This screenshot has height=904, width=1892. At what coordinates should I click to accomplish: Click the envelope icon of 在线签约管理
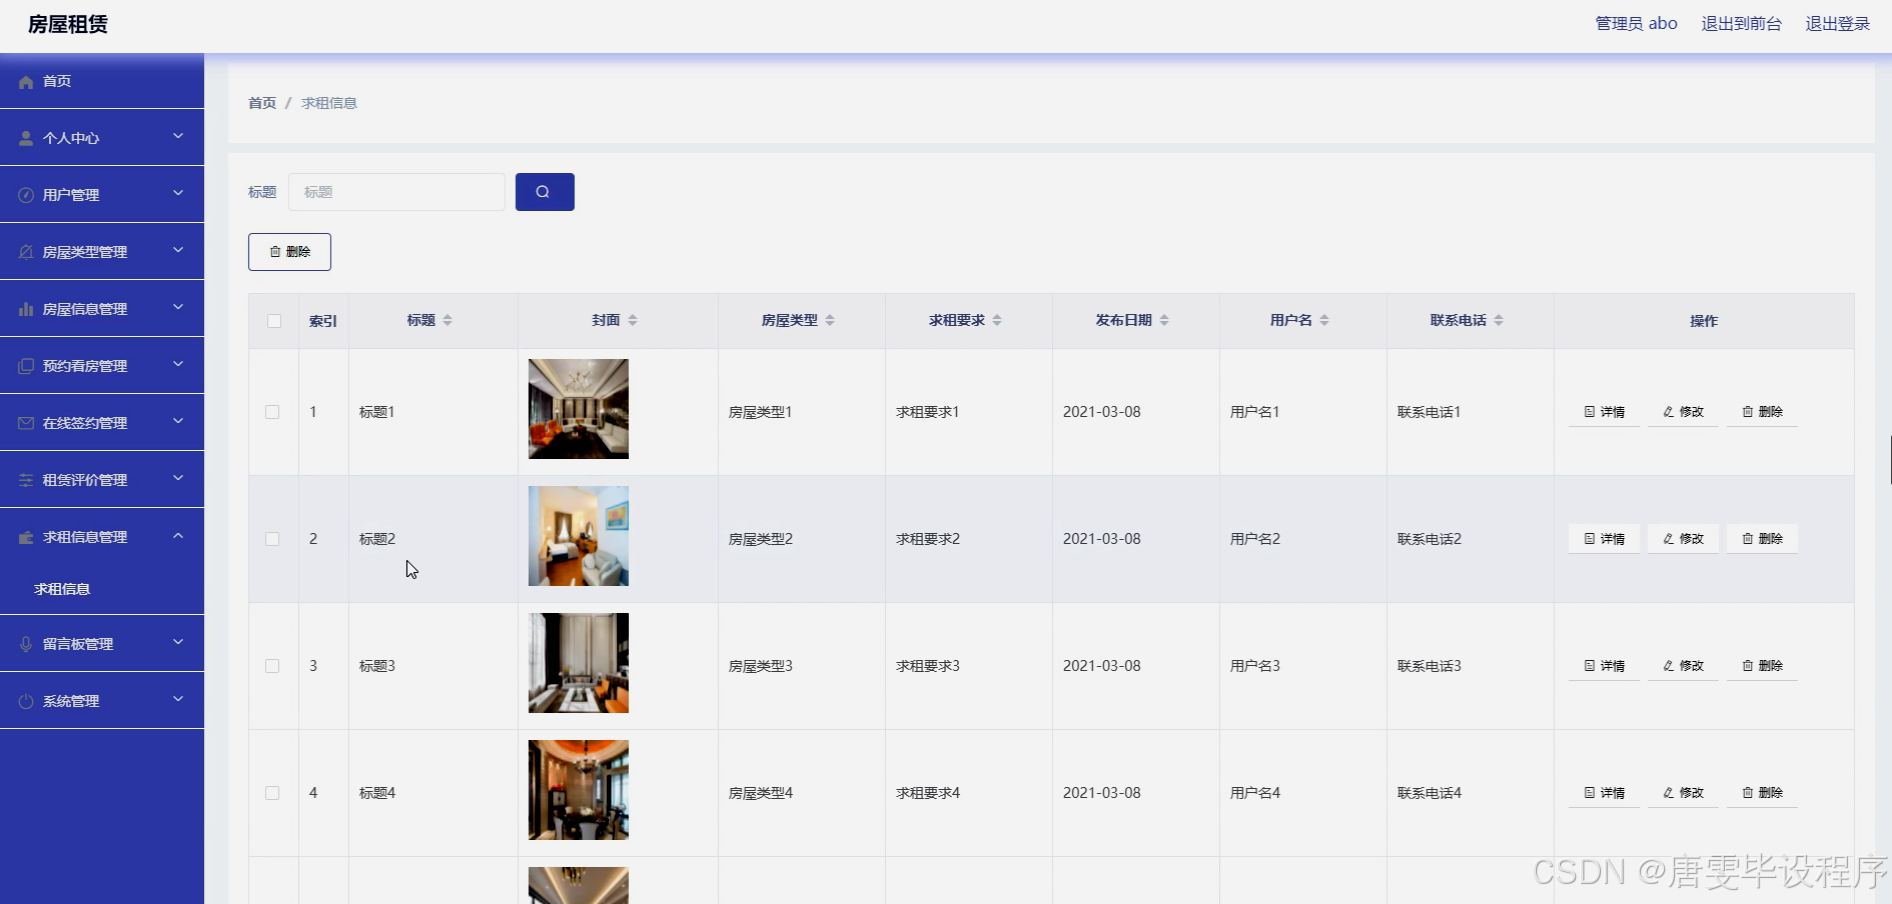(26, 423)
